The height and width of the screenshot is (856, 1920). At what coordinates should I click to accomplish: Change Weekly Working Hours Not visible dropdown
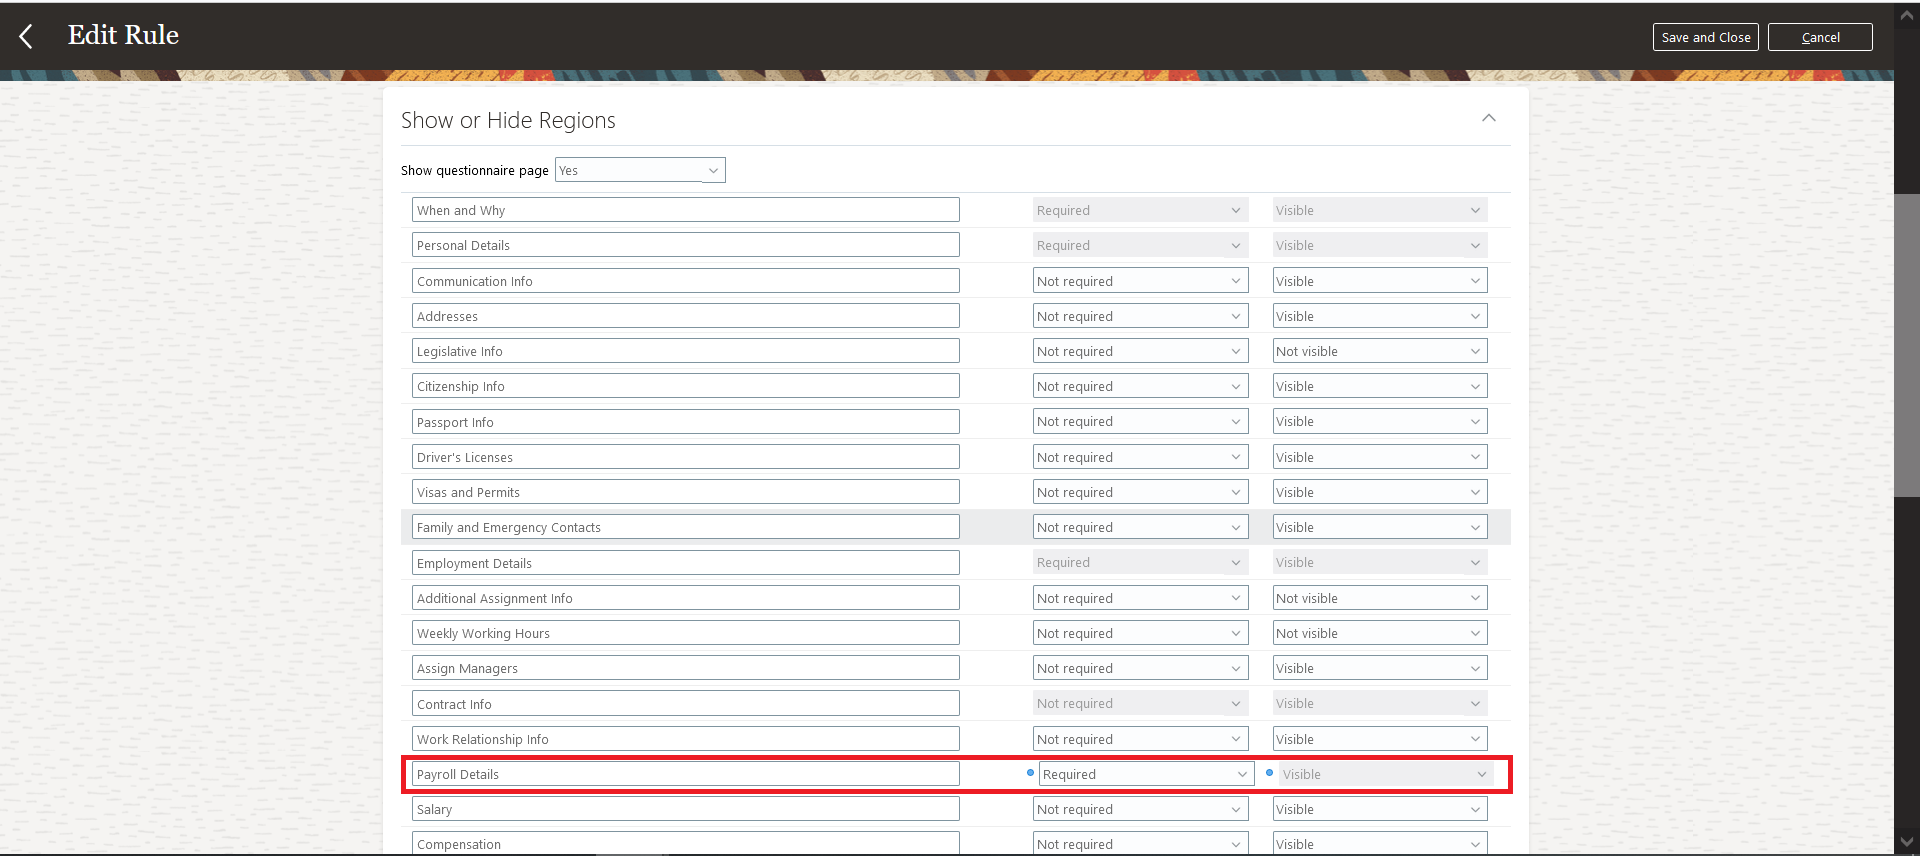pos(1380,633)
